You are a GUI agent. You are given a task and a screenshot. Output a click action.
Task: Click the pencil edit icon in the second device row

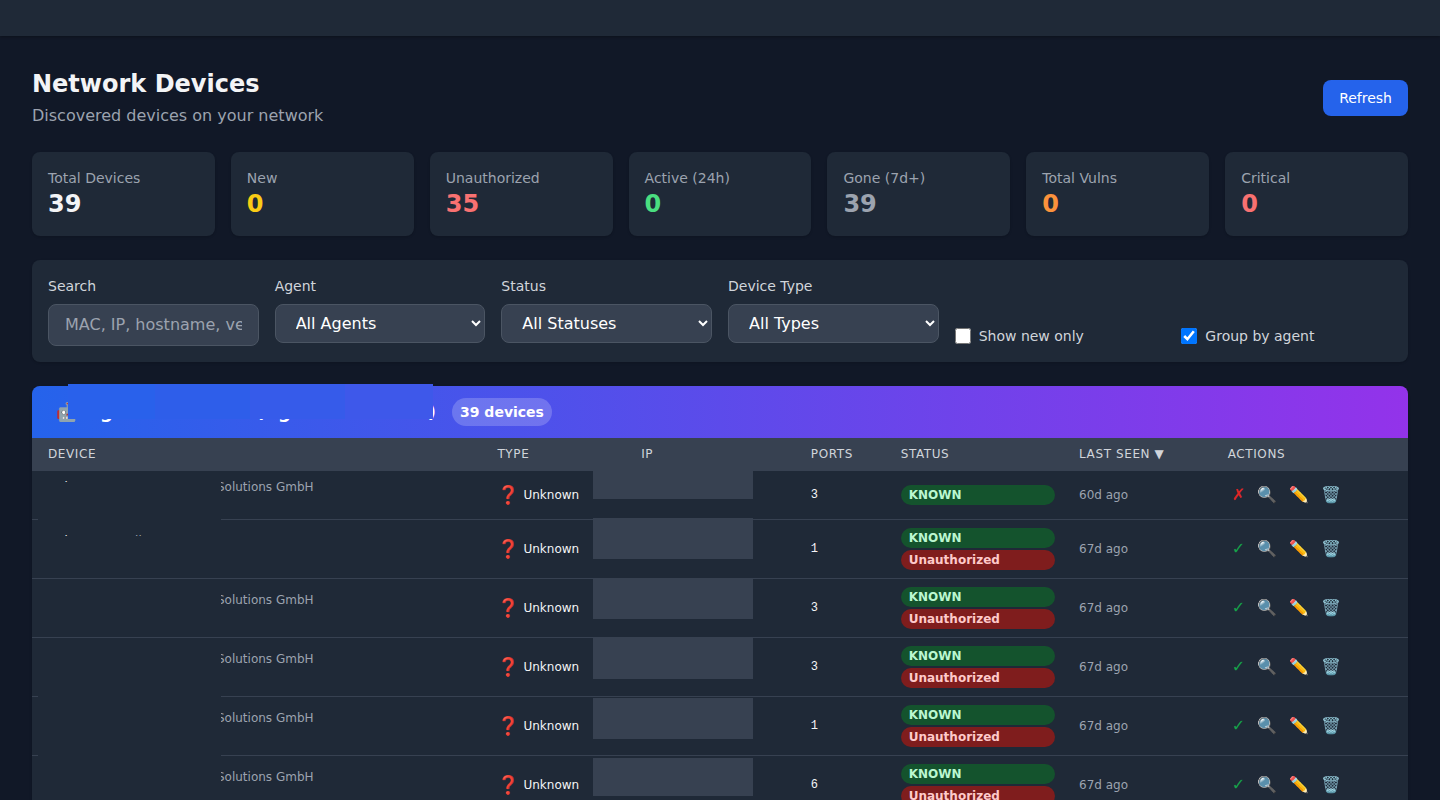click(1299, 548)
